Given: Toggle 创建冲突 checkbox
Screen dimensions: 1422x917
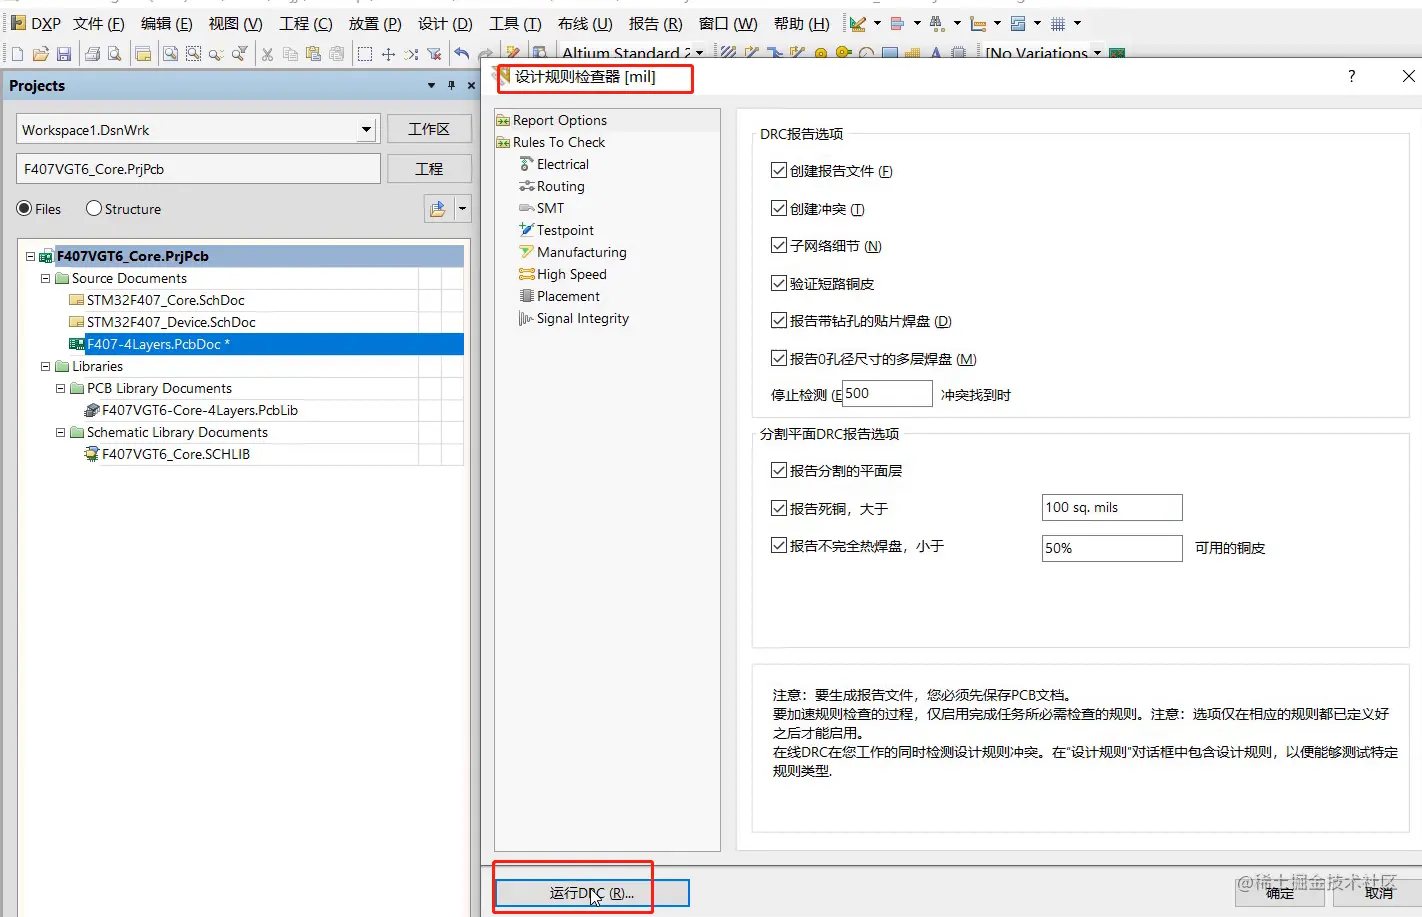Looking at the screenshot, I should (778, 208).
